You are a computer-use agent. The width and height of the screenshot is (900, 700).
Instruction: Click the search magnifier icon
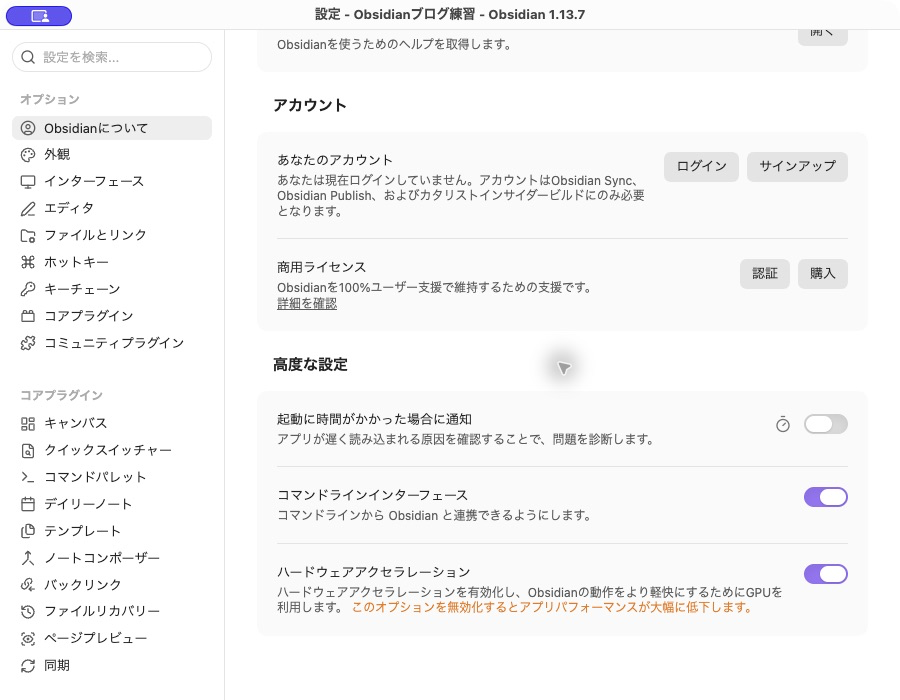28,57
